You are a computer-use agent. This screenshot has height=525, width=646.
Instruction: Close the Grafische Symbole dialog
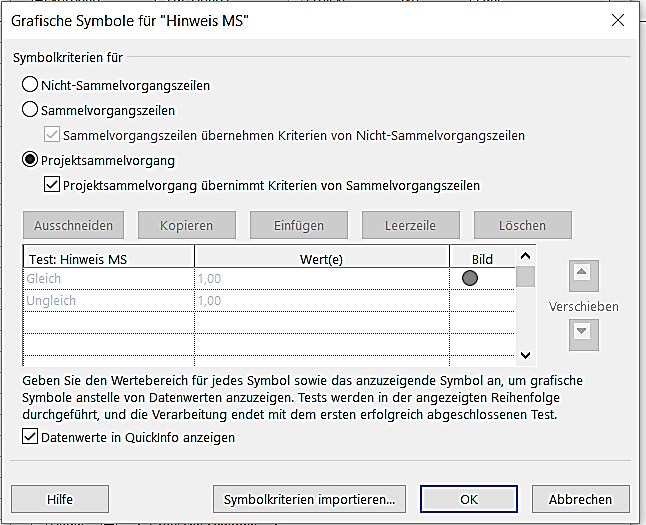[617, 21]
